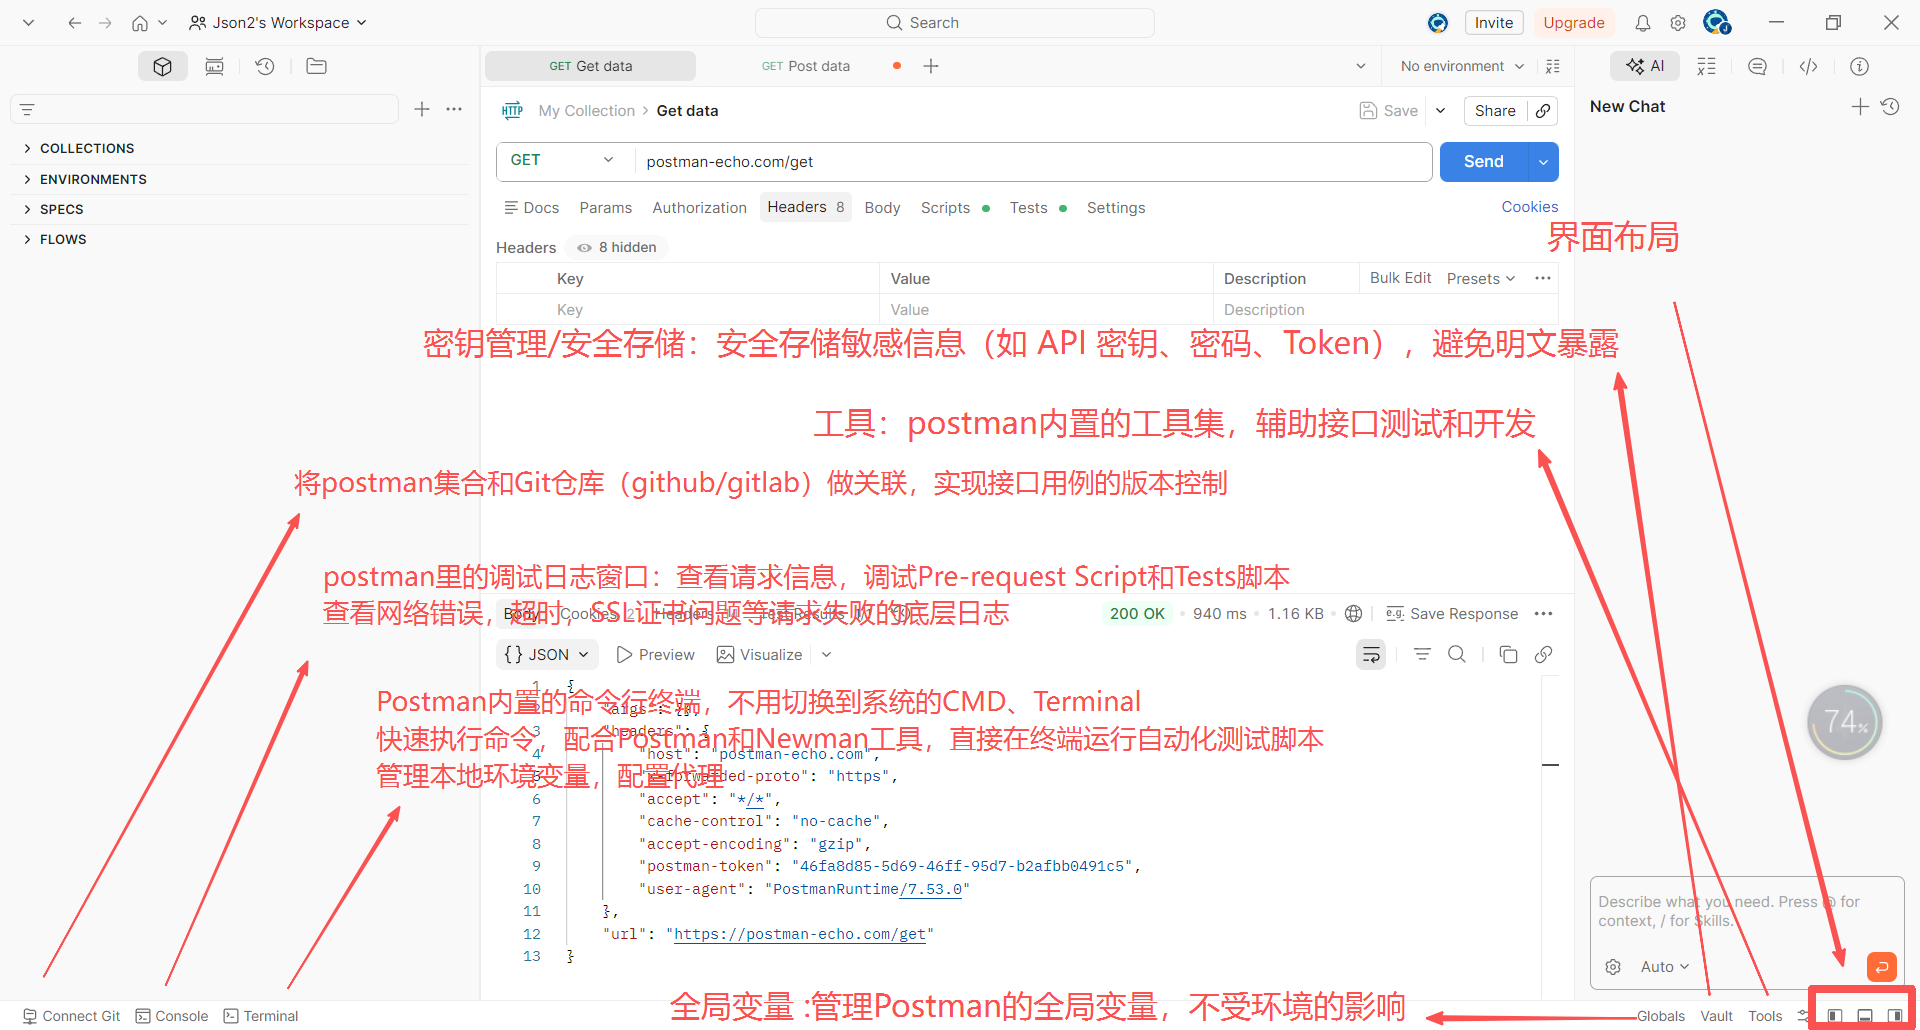Open the JSON response format dropdown
The height and width of the screenshot is (1030, 1920).
tap(547, 654)
